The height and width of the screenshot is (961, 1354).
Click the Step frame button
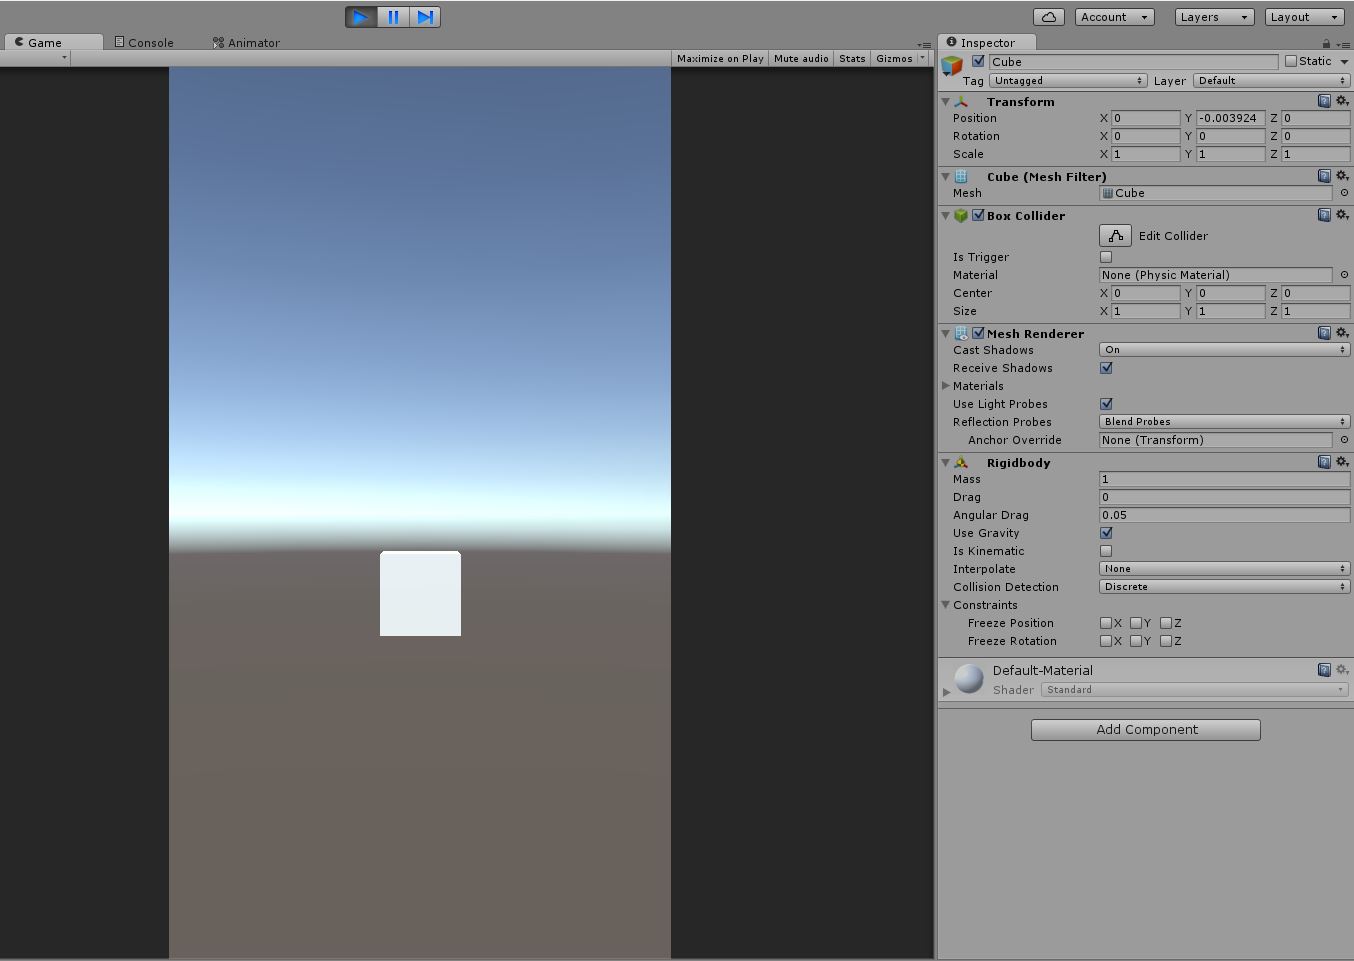point(425,17)
